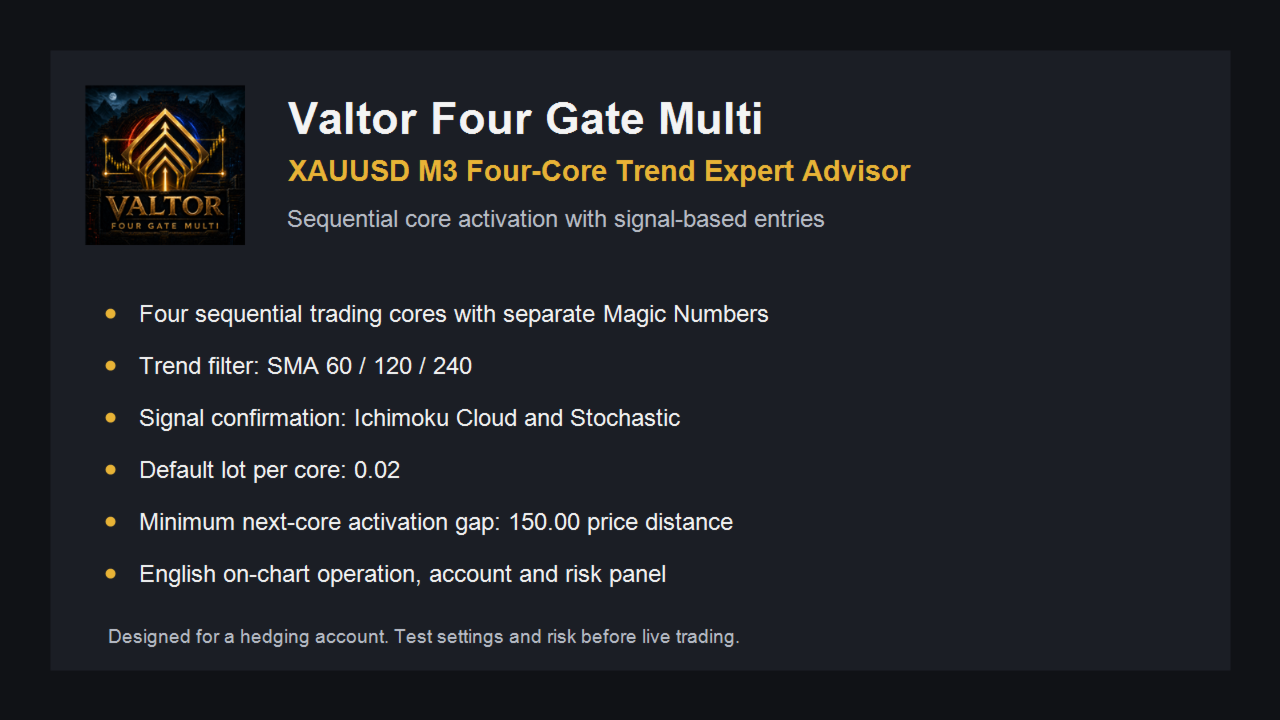The width and height of the screenshot is (1280, 720).
Task: Click the Ichimoku Cloud and Stochastic text
Action: tap(517, 418)
